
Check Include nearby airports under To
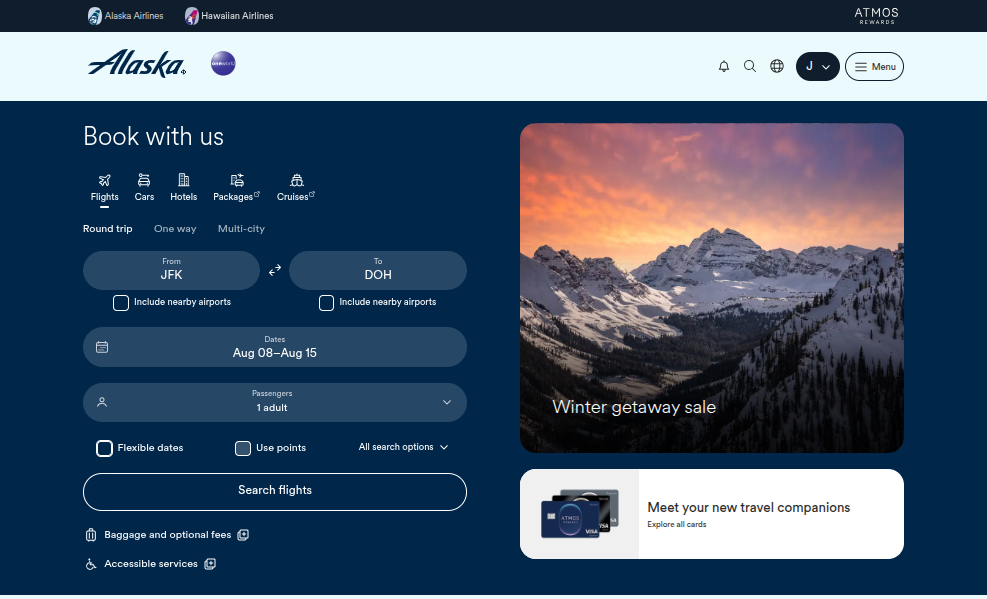pos(326,303)
